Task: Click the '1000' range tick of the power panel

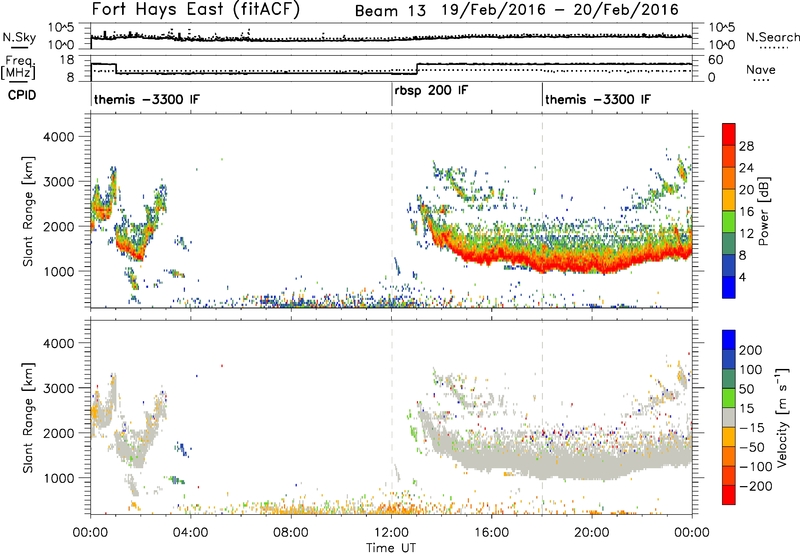Action: [x=59, y=271]
